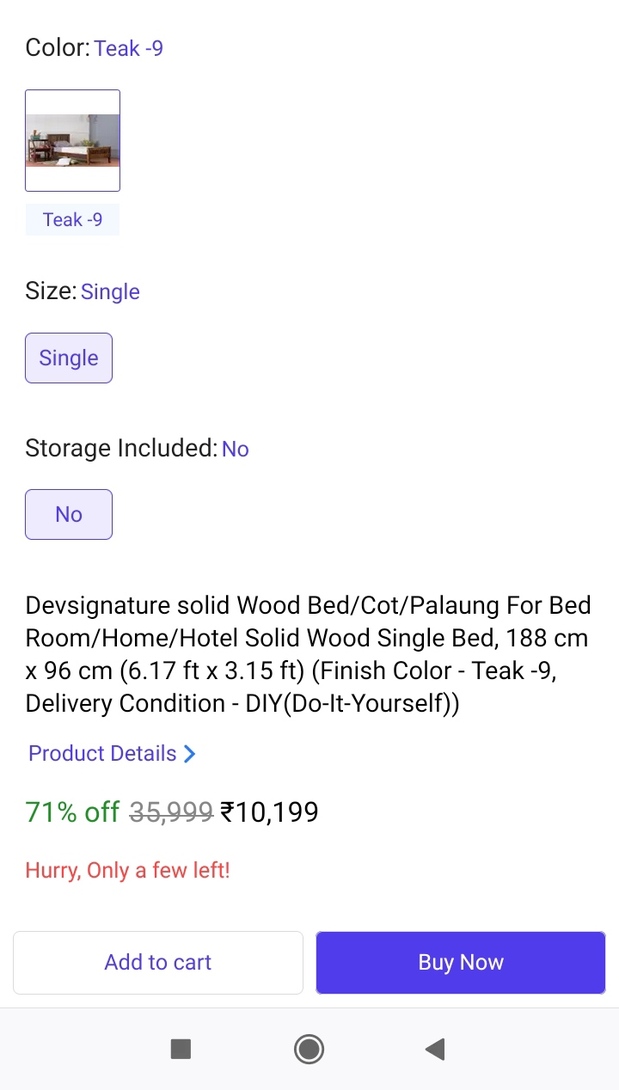Screen dimensions: 619x1090
Task: Open recent apps with square icon
Action: pyautogui.click(x=181, y=1048)
